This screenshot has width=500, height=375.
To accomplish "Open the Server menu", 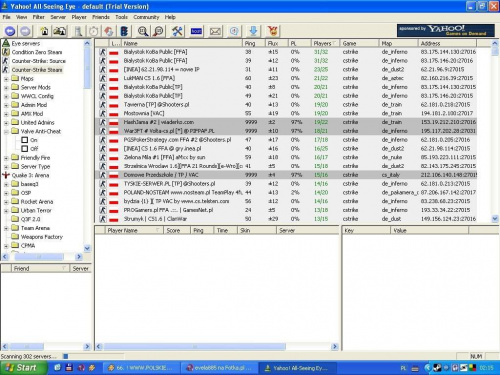I will [58, 17].
